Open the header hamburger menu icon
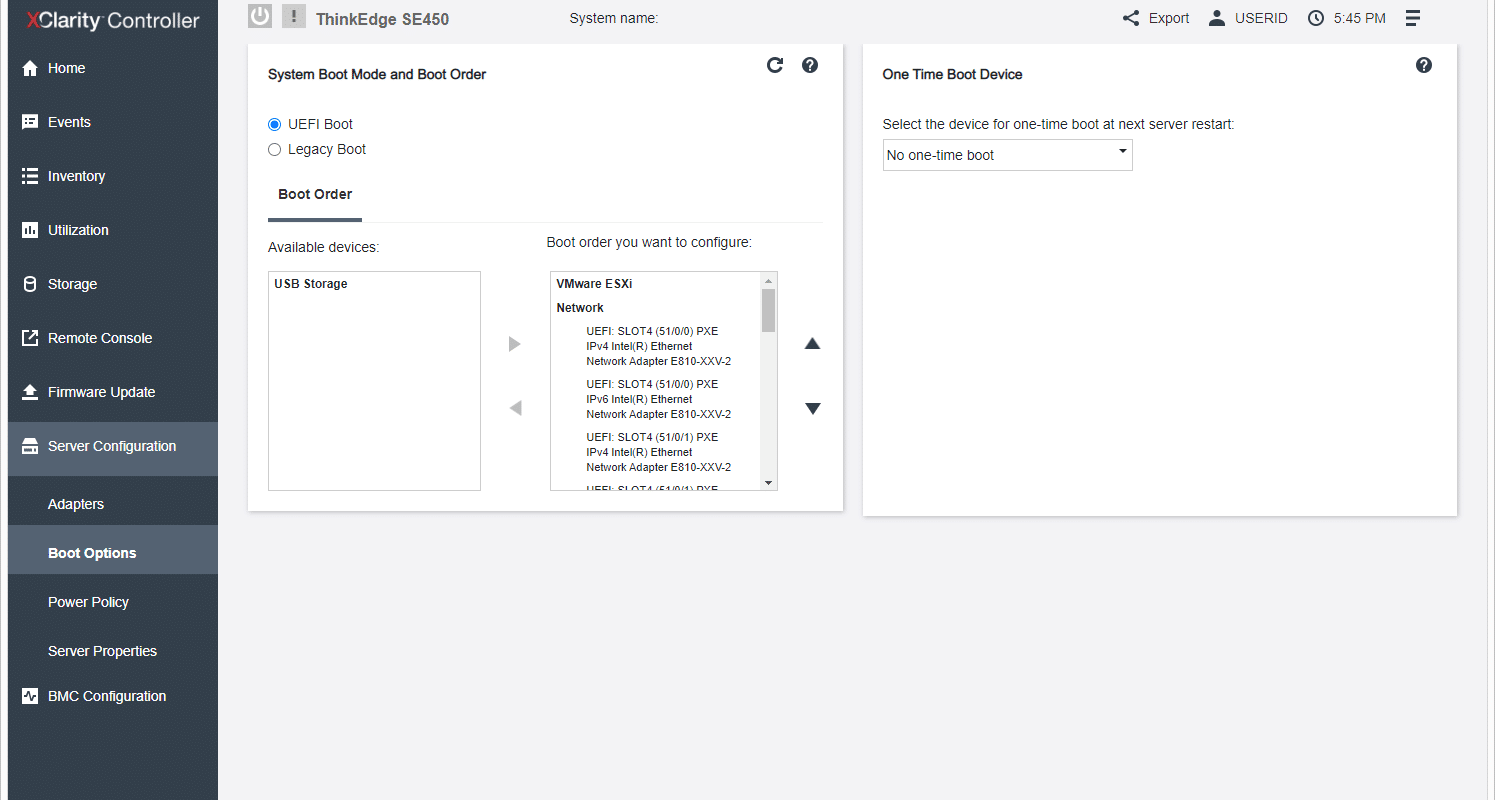Viewport: 1495px width, 800px height. (x=1413, y=18)
